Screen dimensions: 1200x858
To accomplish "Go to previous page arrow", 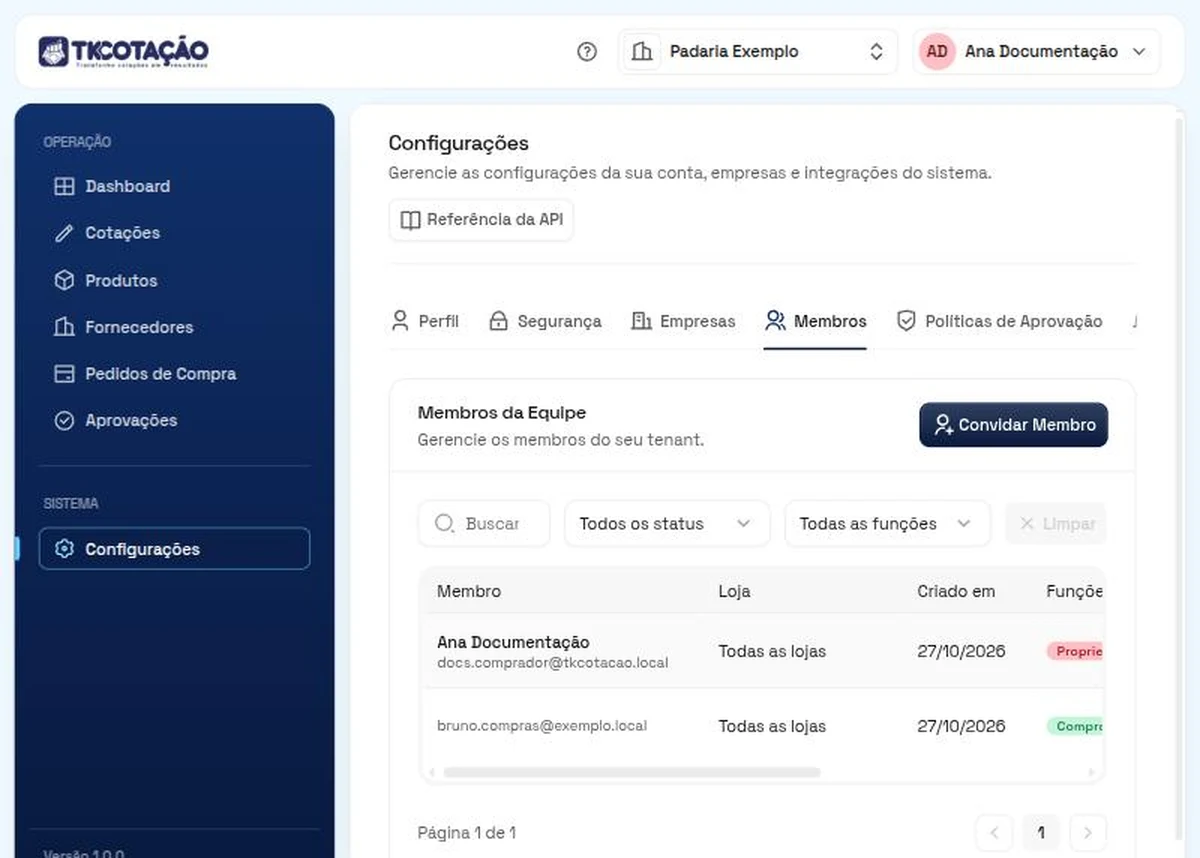I will 994,832.
